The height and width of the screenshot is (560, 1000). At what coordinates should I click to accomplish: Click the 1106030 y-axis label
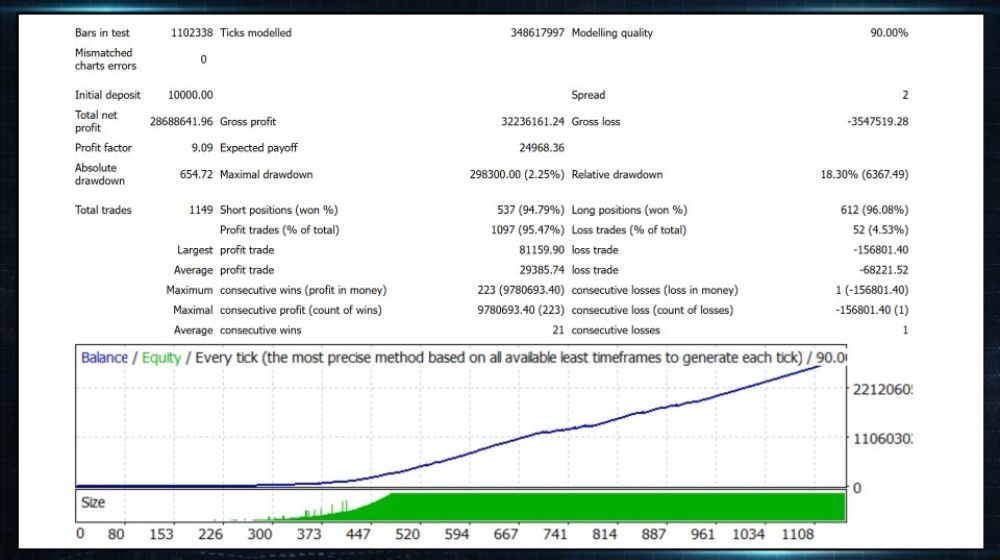(x=883, y=439)
